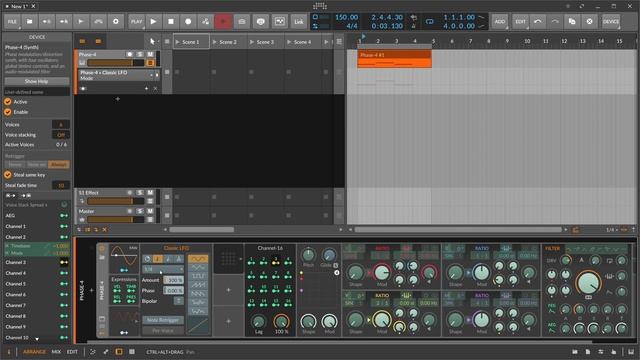The image size is (640, 360).
Task: Click the 4/4 time signature field
Action: tap(351, 26)
